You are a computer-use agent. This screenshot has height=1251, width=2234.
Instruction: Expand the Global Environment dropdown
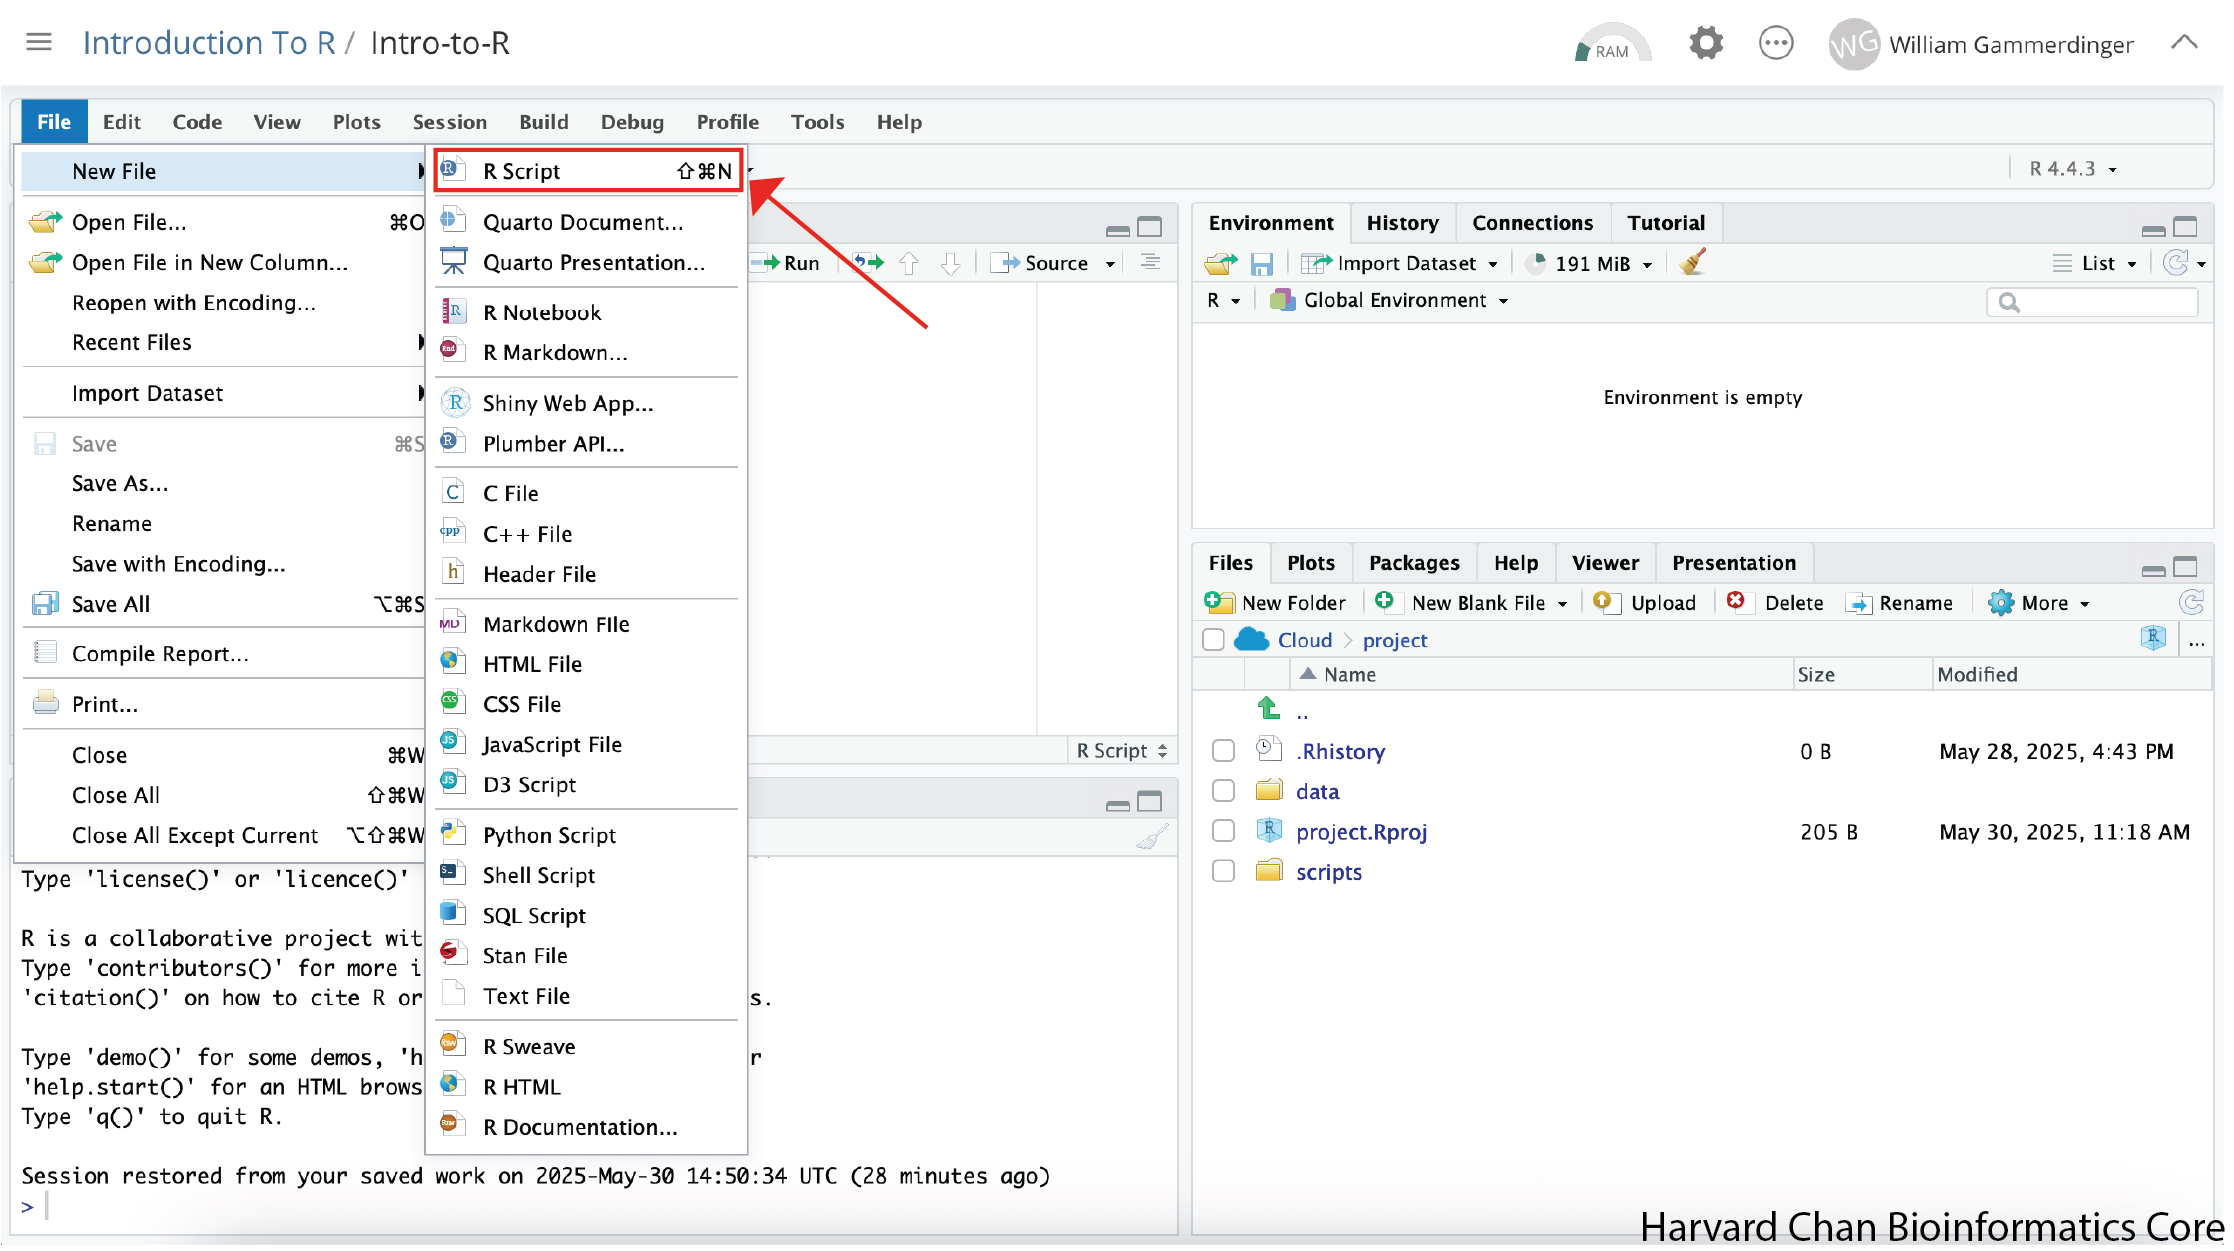pyautogui.click(x=1393, y=301)
